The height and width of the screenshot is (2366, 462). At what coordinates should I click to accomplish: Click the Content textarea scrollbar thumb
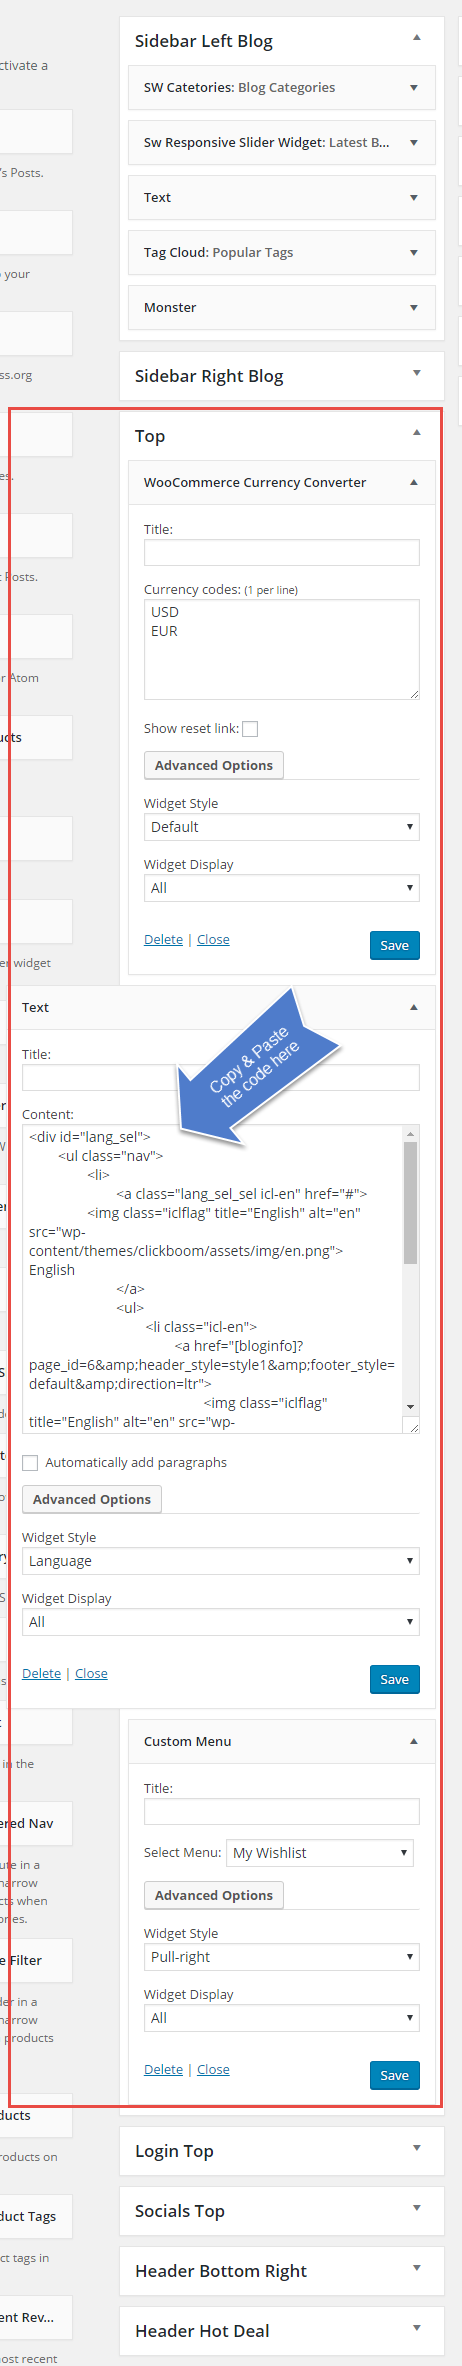click(x=410, y=1203)
